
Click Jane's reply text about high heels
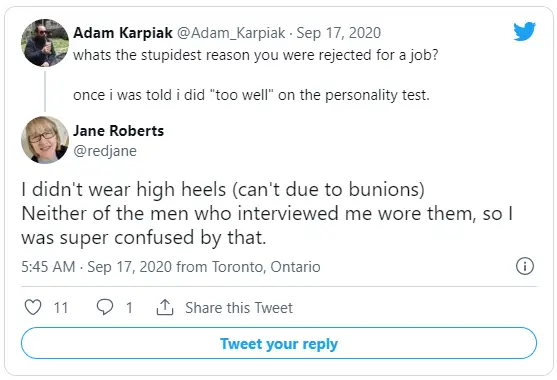pos(267,213)
